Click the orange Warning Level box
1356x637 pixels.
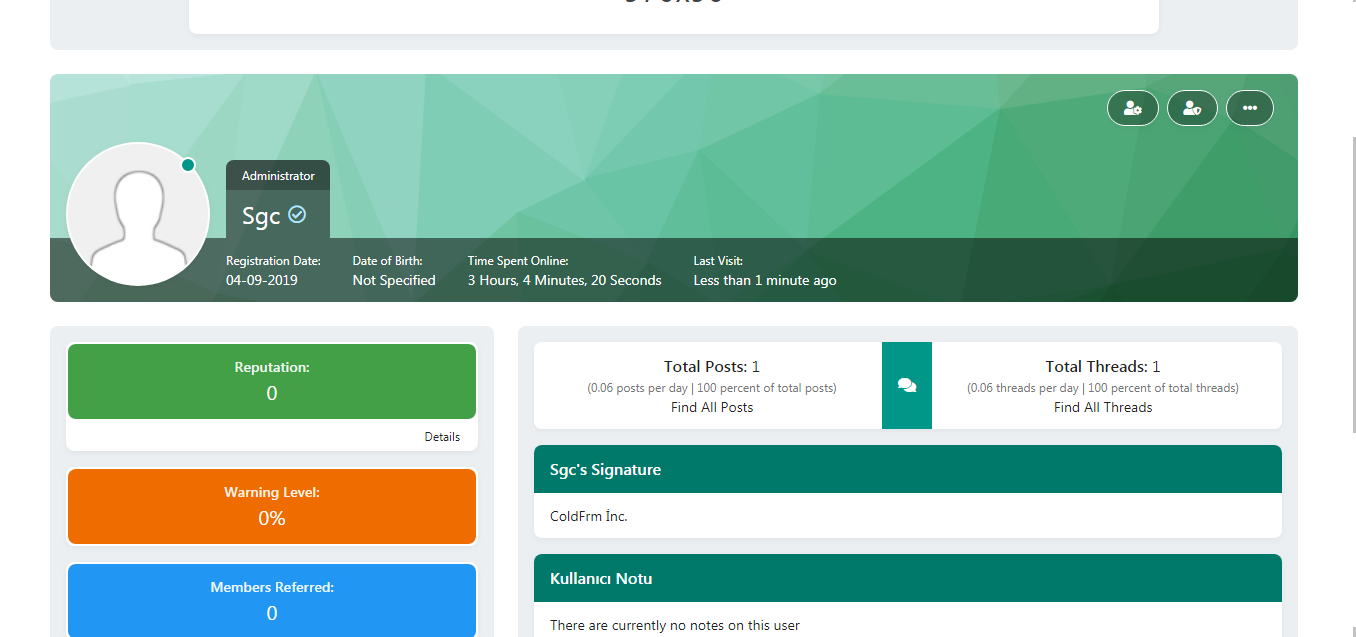(x=272, y=506)
